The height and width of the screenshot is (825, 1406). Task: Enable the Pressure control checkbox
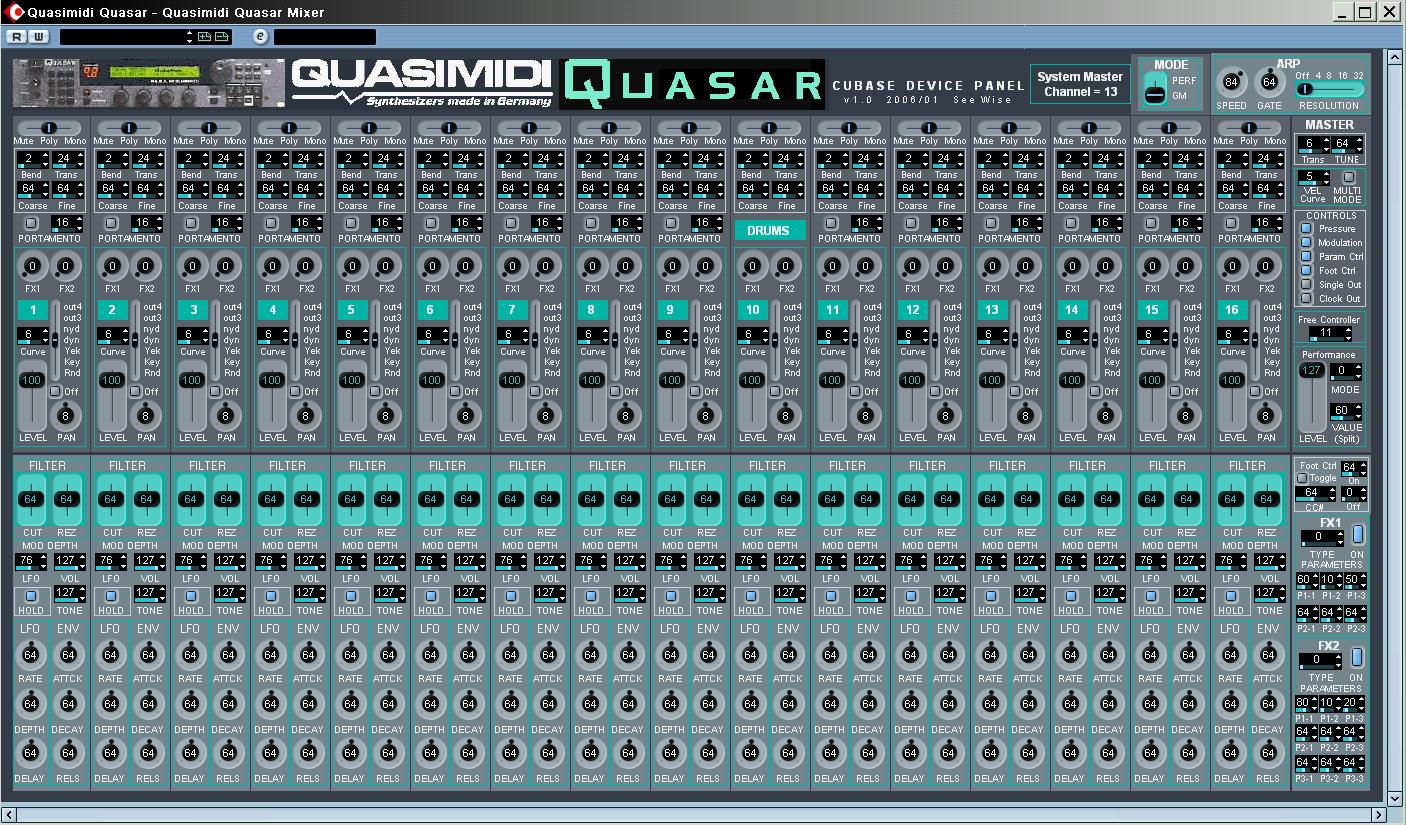[x=1306, y=229]
